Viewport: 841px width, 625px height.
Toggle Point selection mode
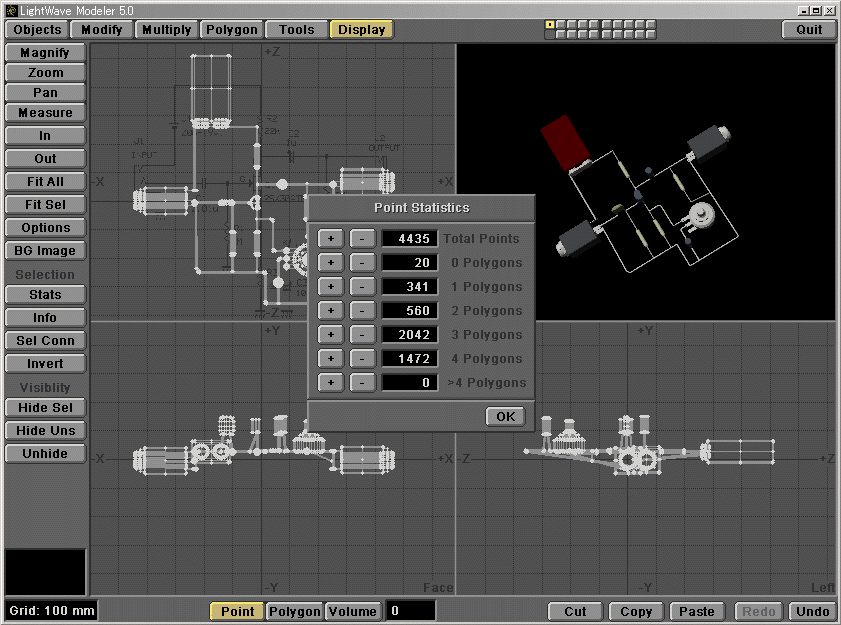(x=237, y=611)
